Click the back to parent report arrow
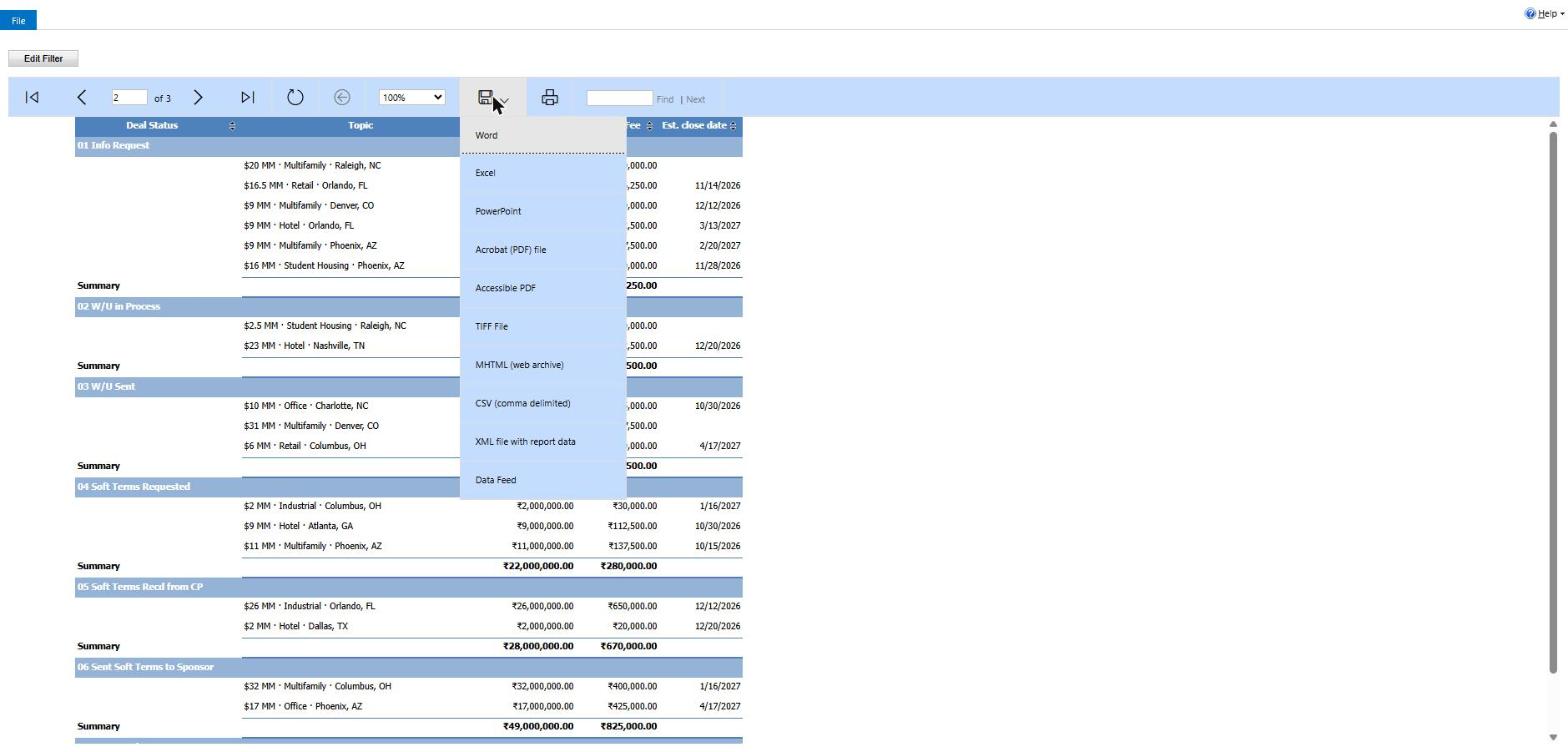Screen dimensions: 1568x752 coord(342,97)
